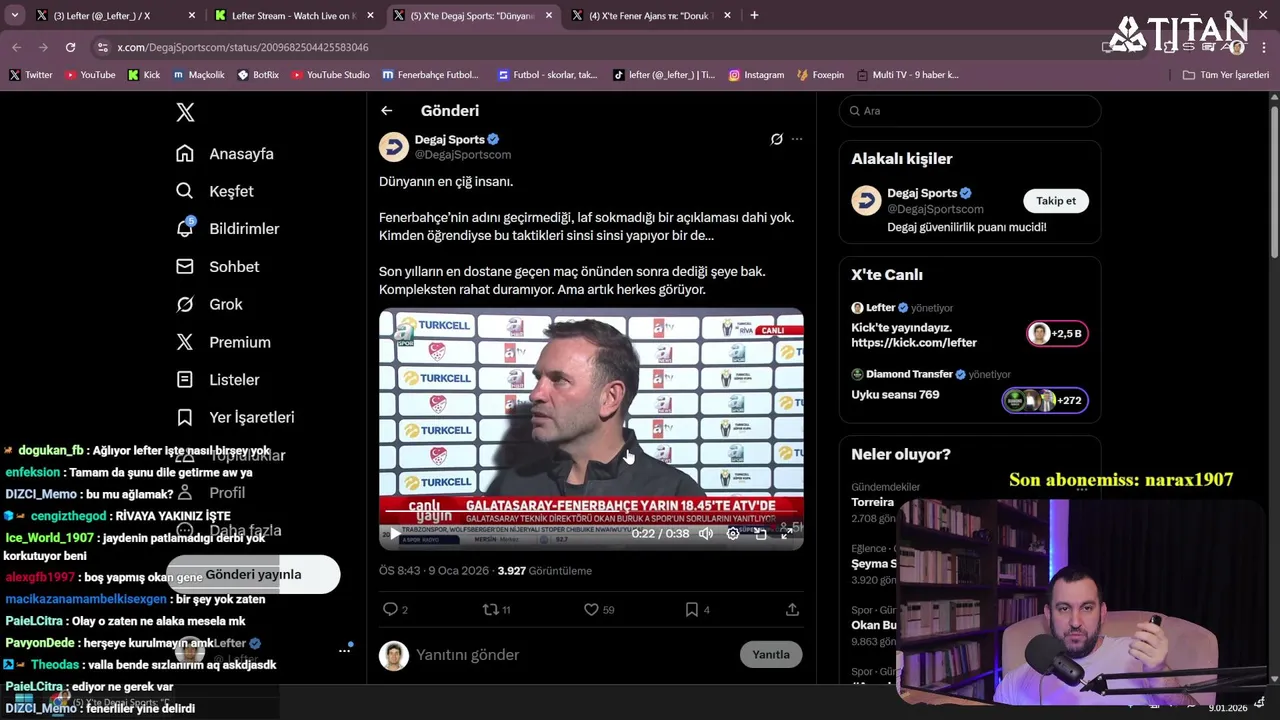This screenshot has height=720, width=1280.
Task: Open Kick bookmark
Action: 144,75
